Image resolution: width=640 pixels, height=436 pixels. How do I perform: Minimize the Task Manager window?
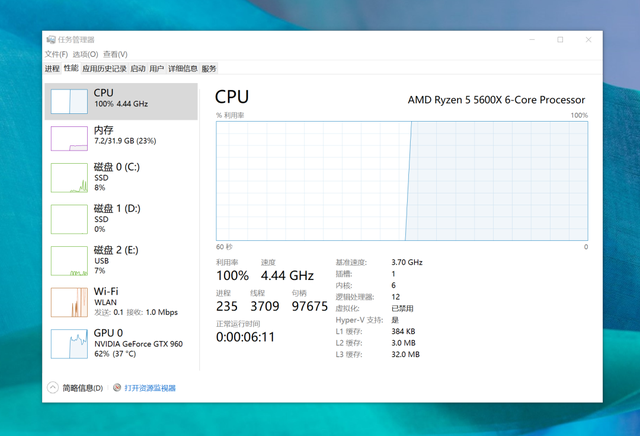pyautogui.click(x=532, y=40)
